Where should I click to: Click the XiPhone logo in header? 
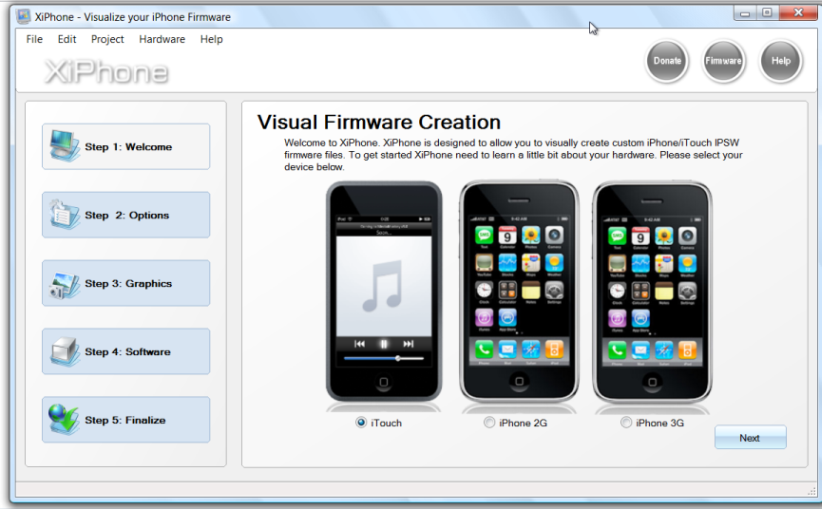point(106,72)
